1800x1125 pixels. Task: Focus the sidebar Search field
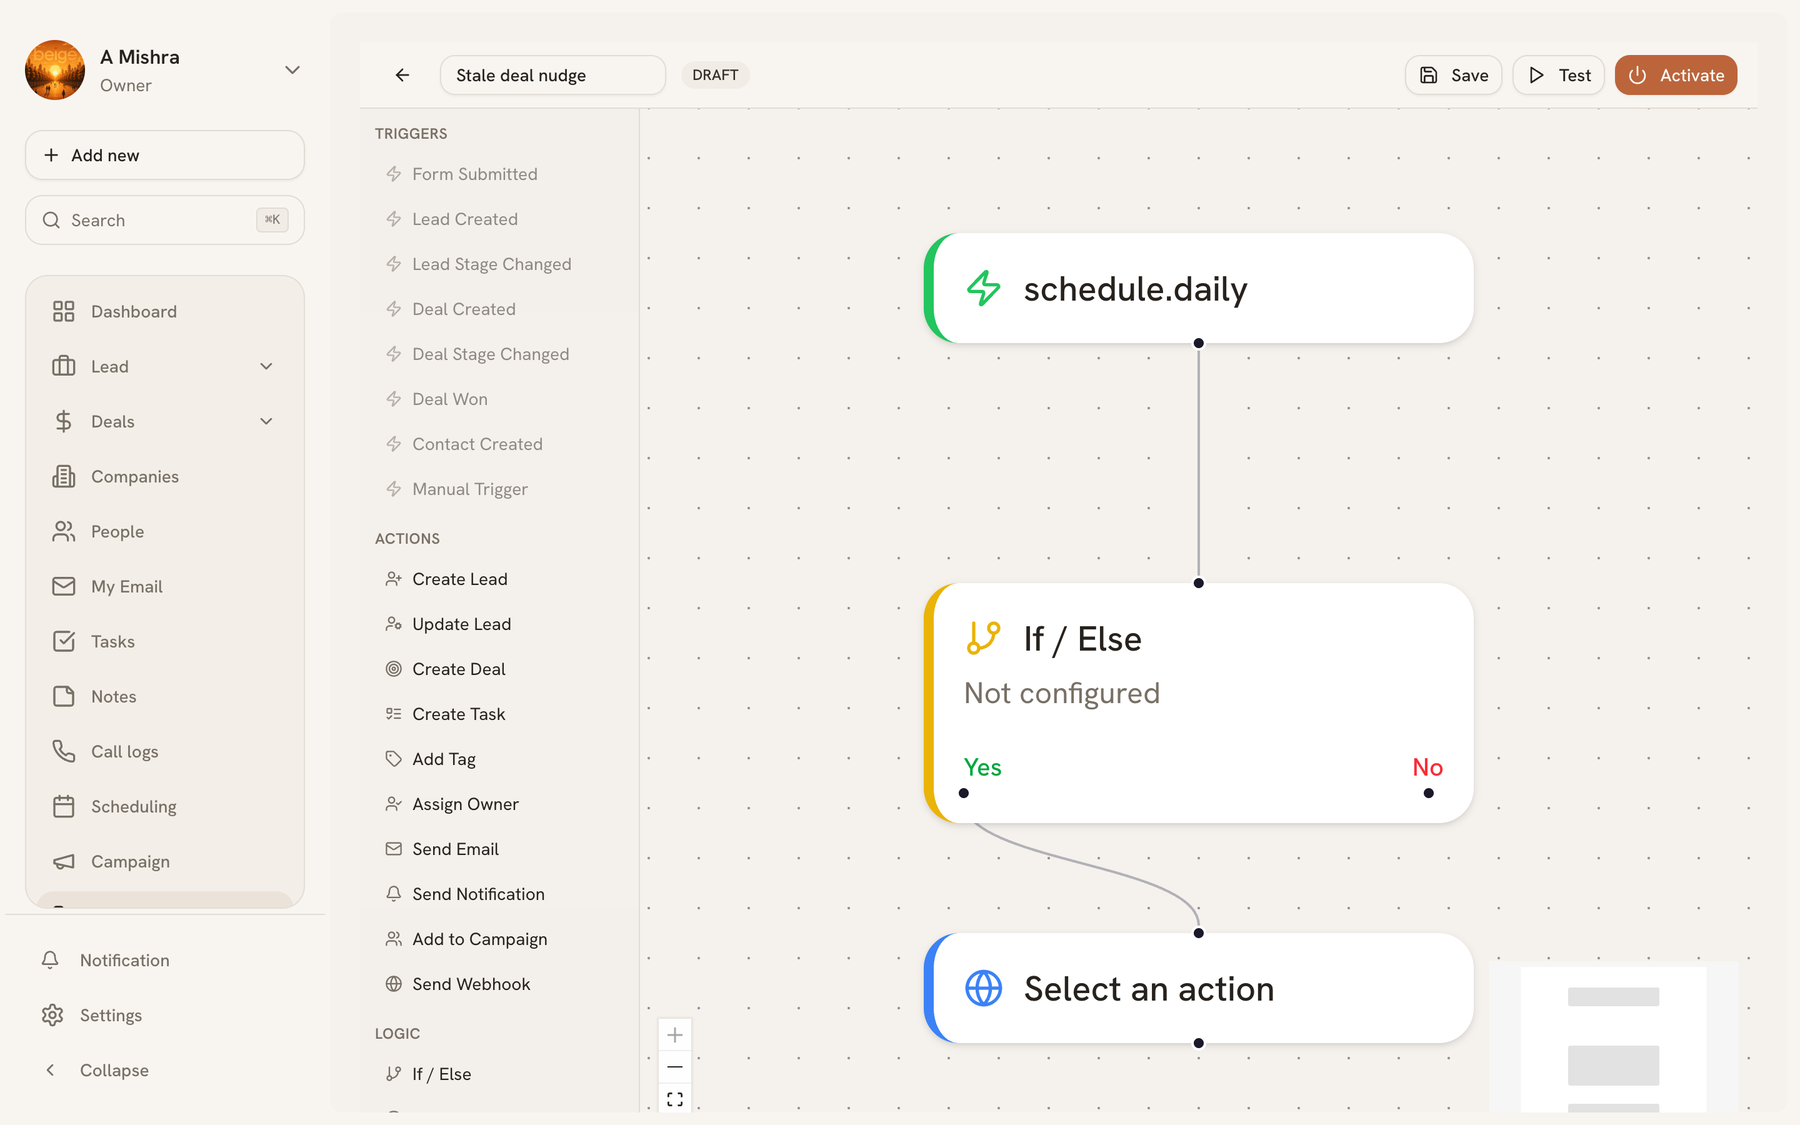(165, 220)
